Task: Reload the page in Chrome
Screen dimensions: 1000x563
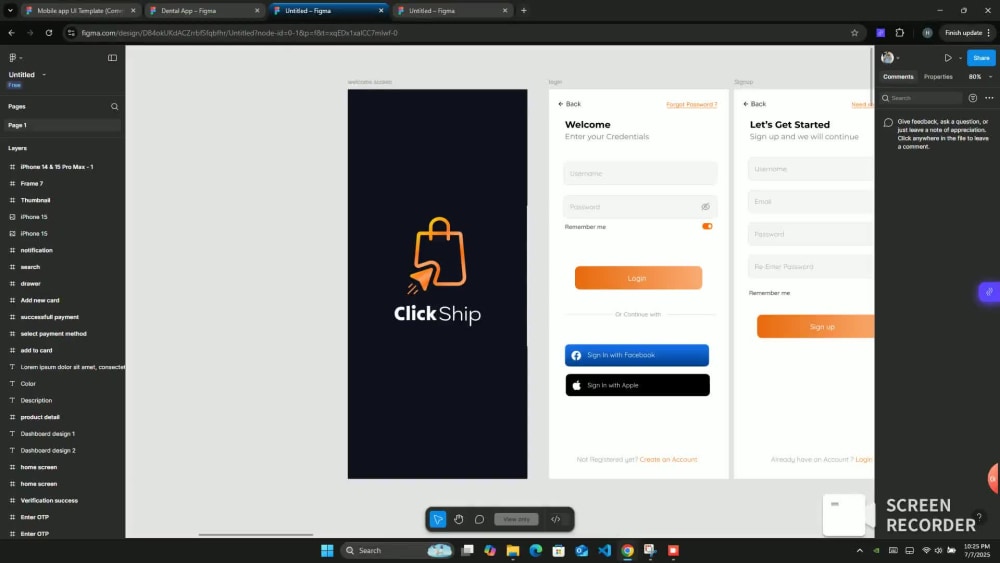Action: pos(48,33)
